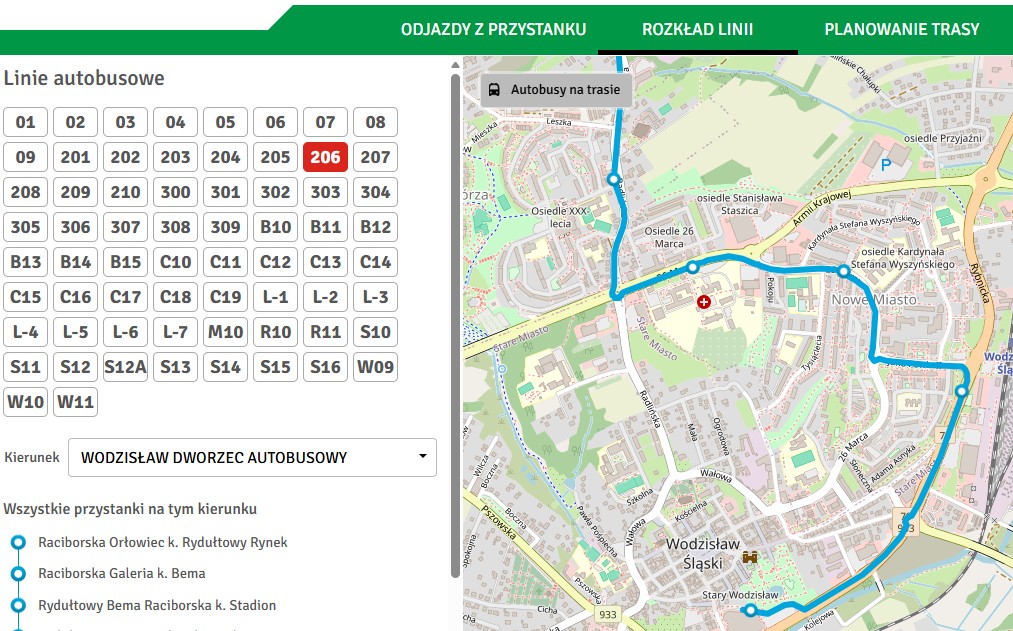
Task: Select bus line W11
Action: tap(75, 402)
